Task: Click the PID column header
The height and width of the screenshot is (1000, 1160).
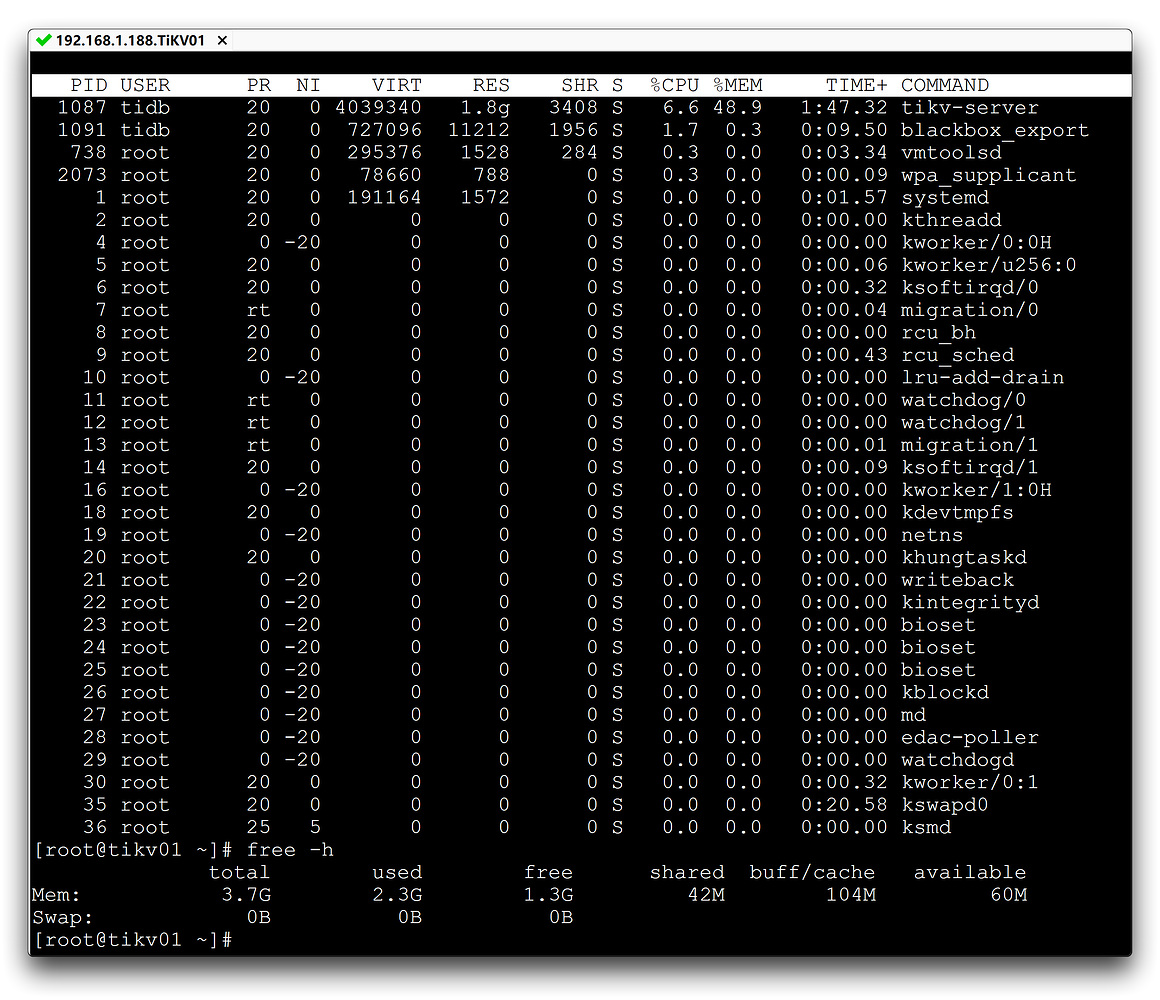Action: point(89,85)
